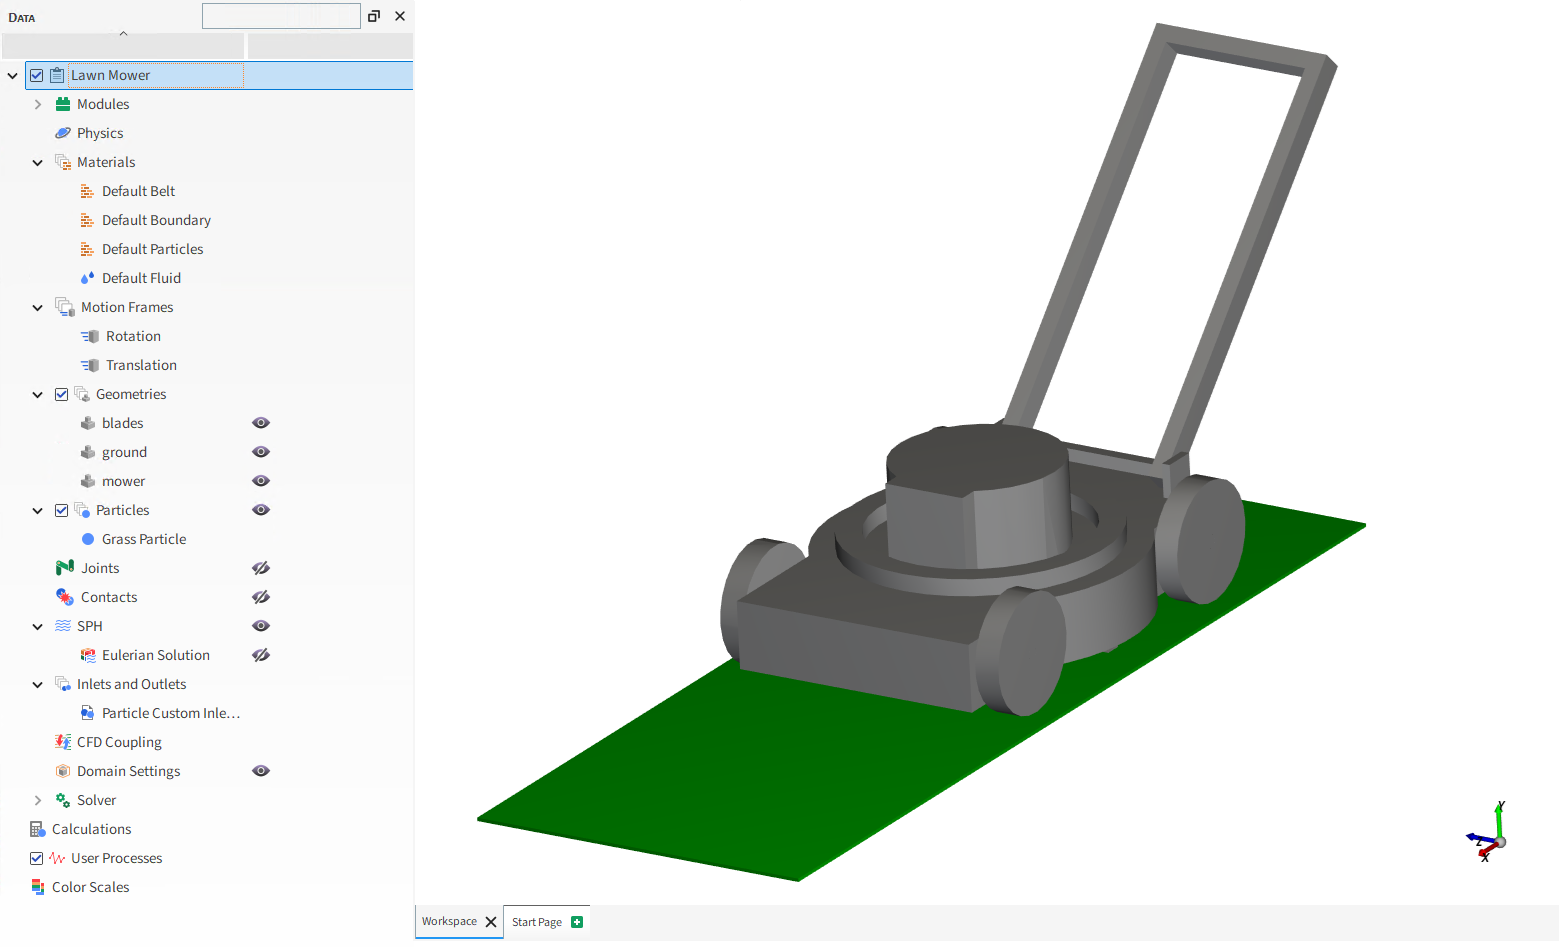Viewport: 1559px width, 947px height.
Task: Select the Particle Custom Inlet item
Action: pyautogui.click(x=170, y=713)
